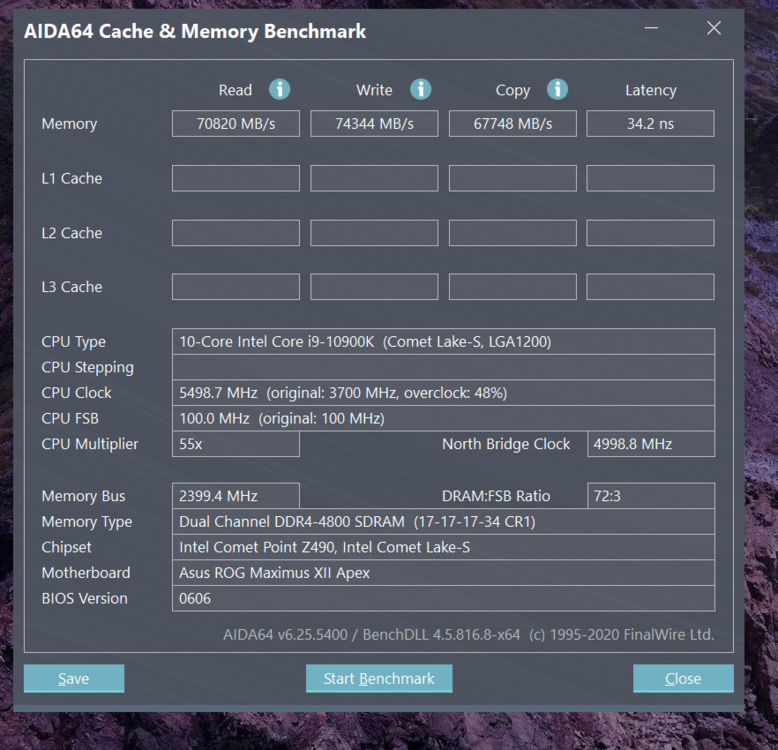Click the empty L1 Cache Latency field

coord(650,178)
